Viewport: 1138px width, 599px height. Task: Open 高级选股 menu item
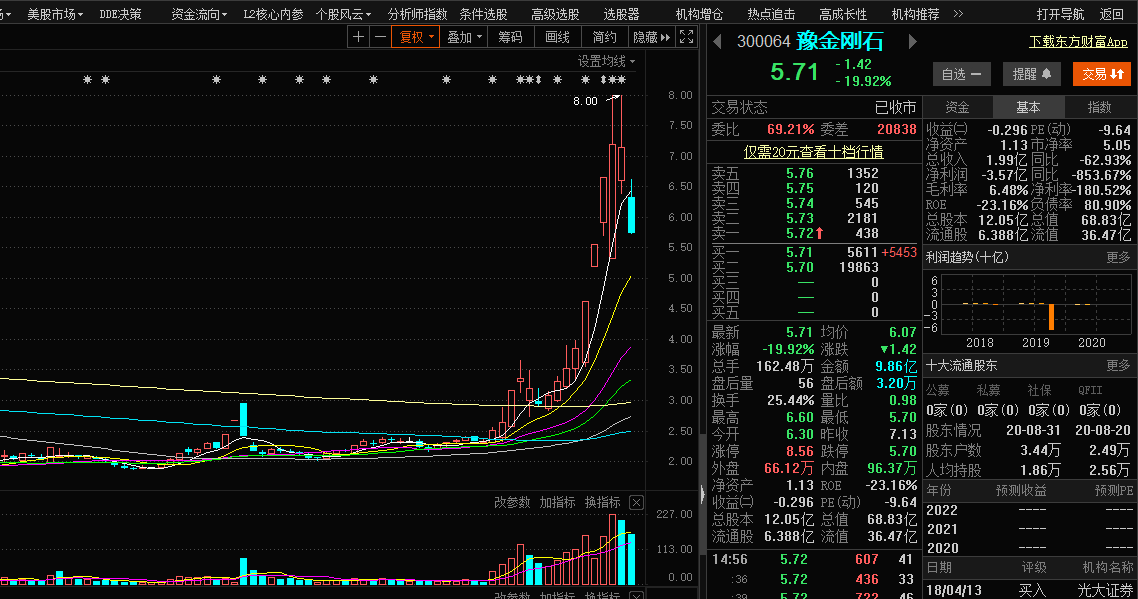coord(555,14)
